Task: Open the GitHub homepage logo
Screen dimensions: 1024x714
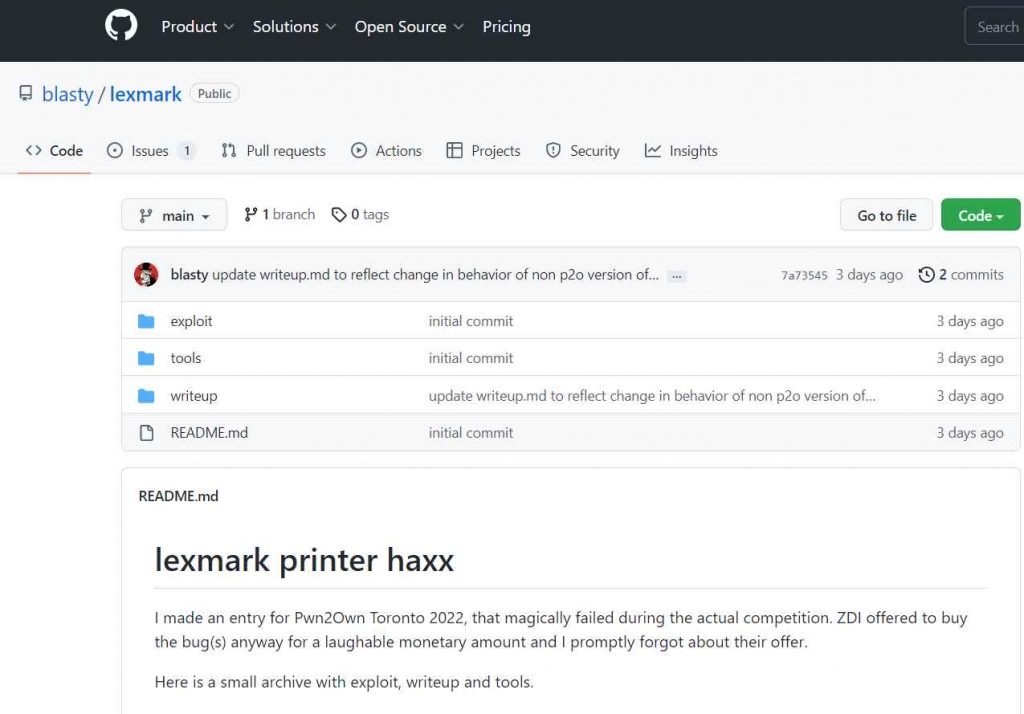Action: point(121,25)
